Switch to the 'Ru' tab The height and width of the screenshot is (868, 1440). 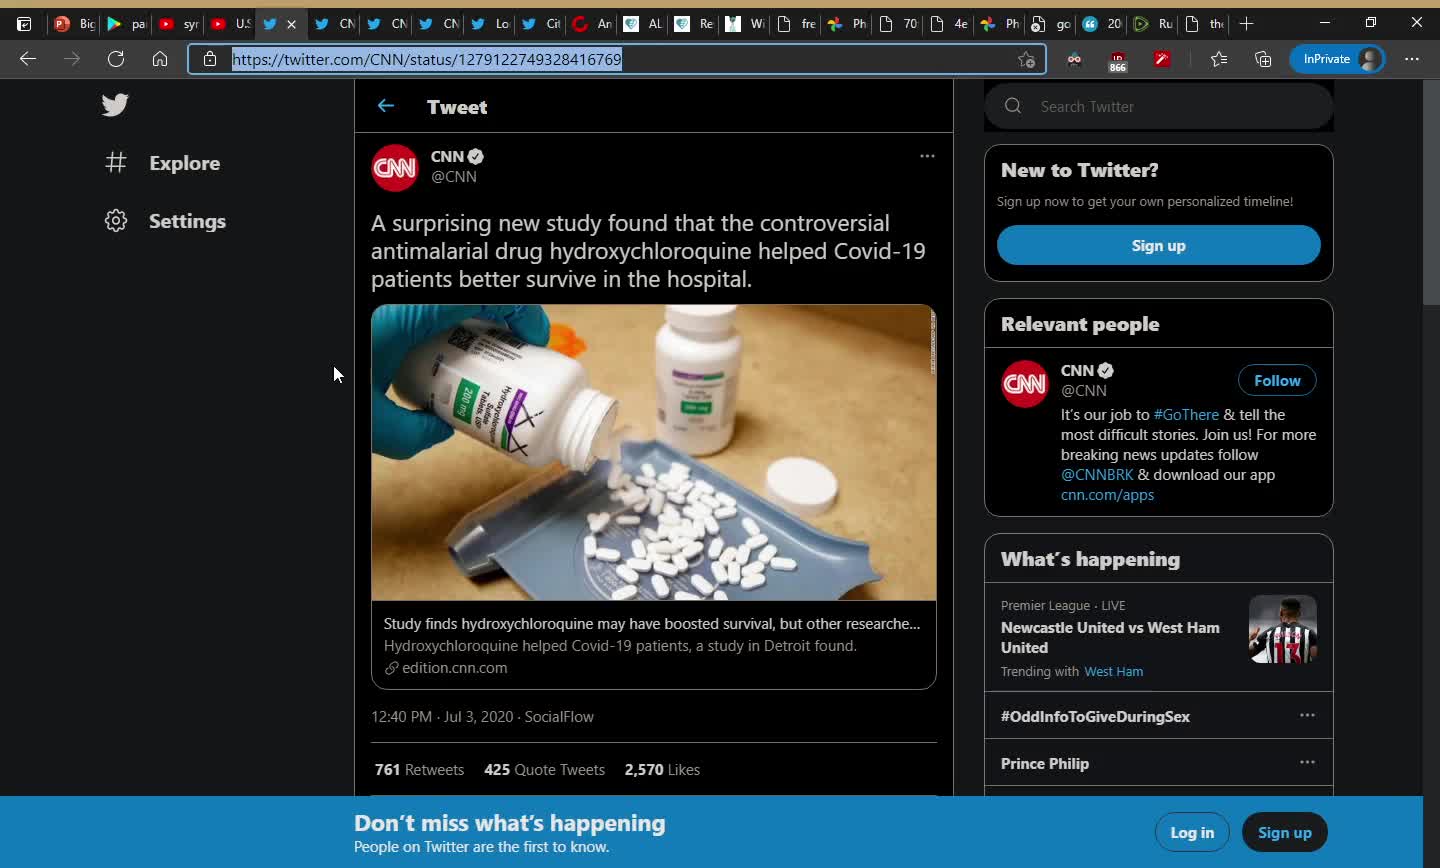pos(1155,23)
